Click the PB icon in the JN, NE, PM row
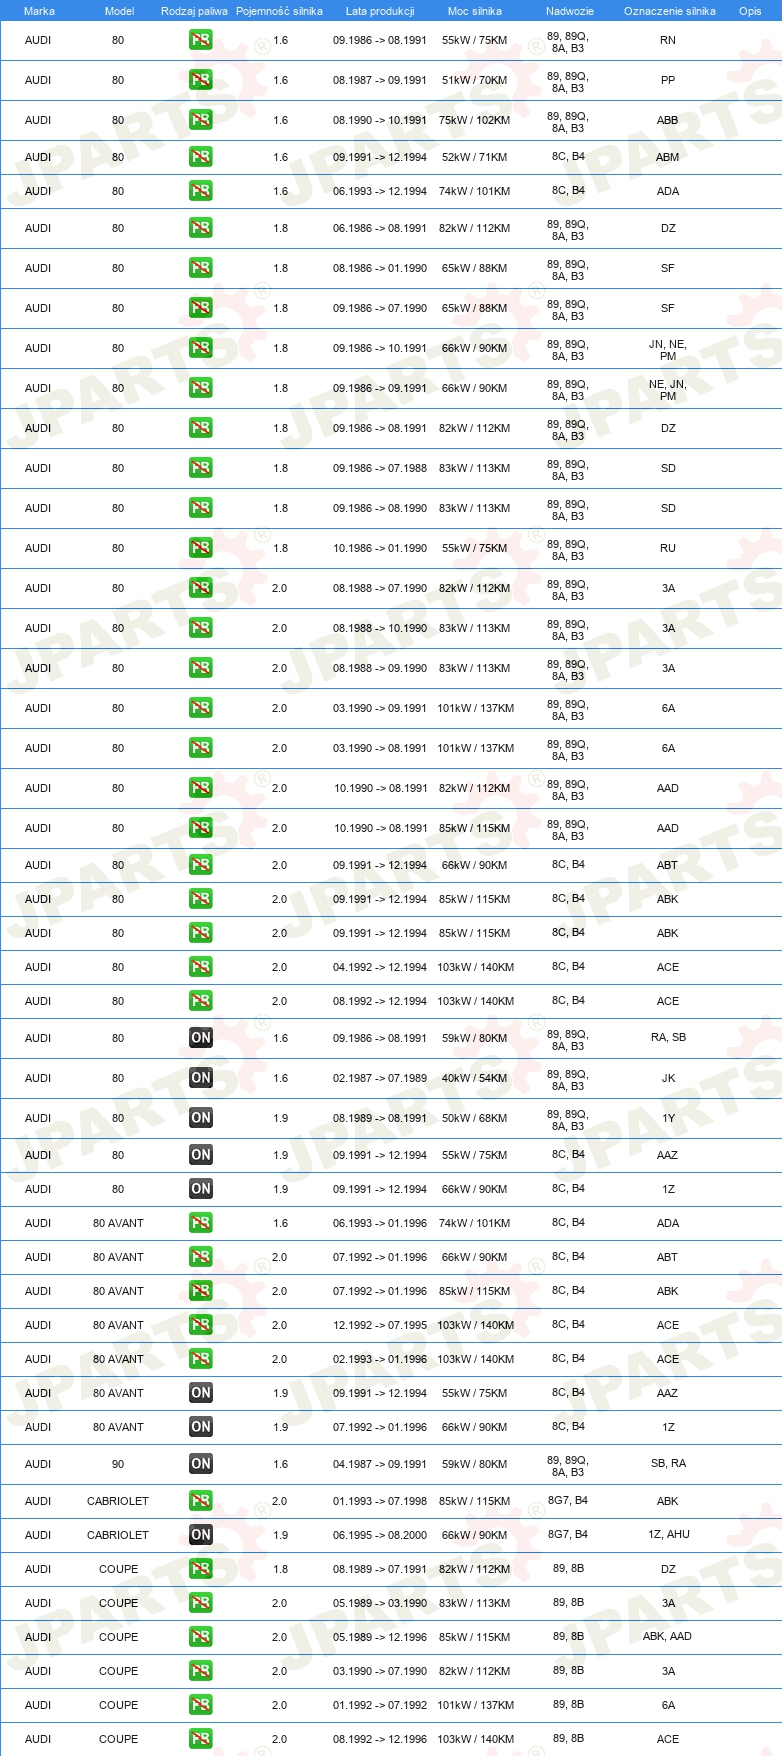 pos(201,348)
